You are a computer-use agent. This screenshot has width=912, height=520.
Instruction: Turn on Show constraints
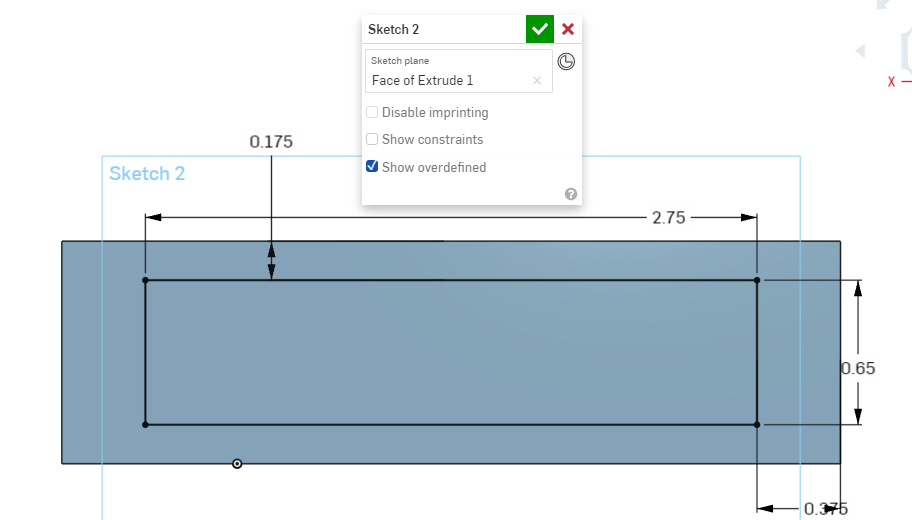tap(372, 140)
